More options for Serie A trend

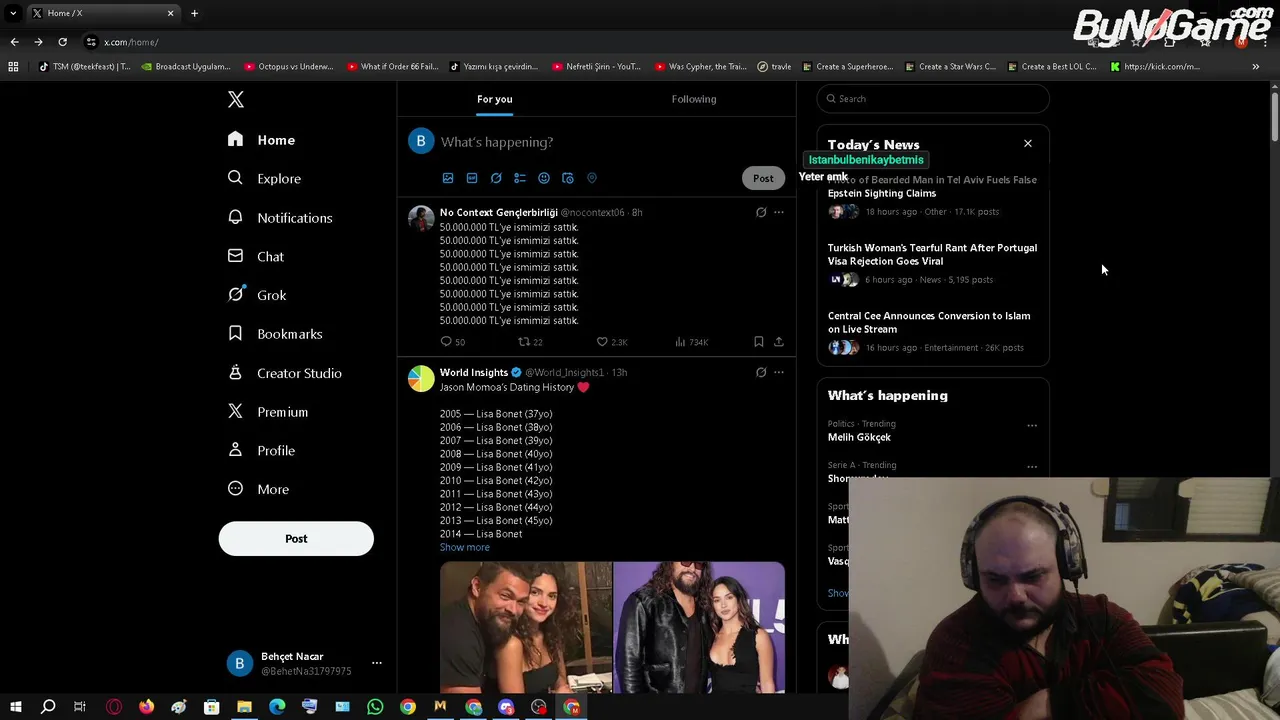(1032, 467)
